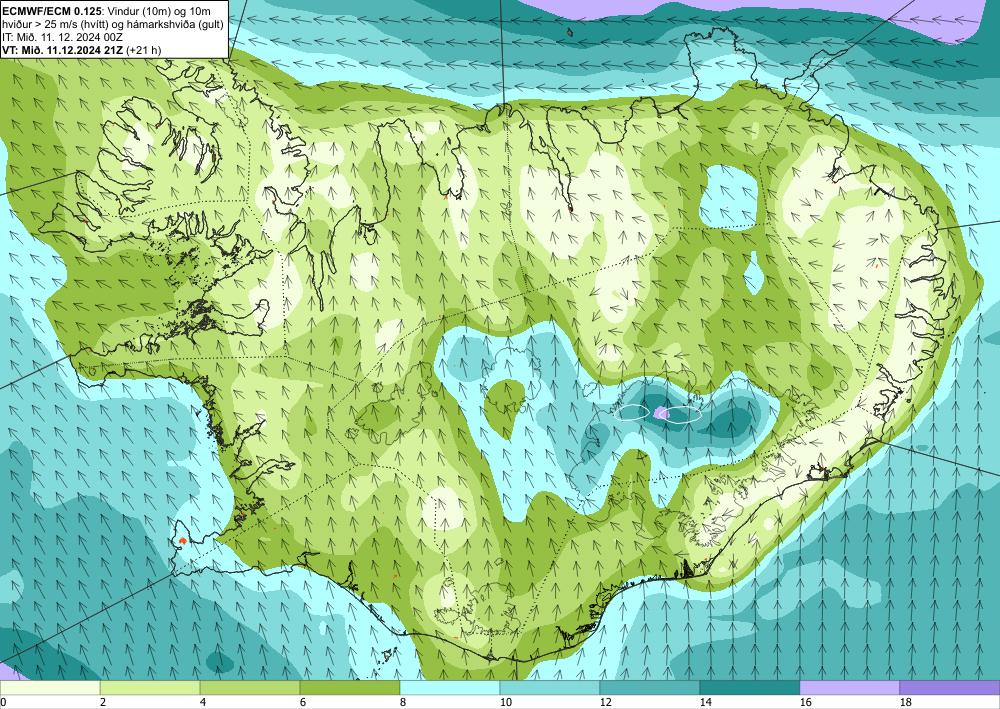Click the 12–14 m/s teal legend swatch
Viewport: 1000px width, 709px height.
pos(650,687)
